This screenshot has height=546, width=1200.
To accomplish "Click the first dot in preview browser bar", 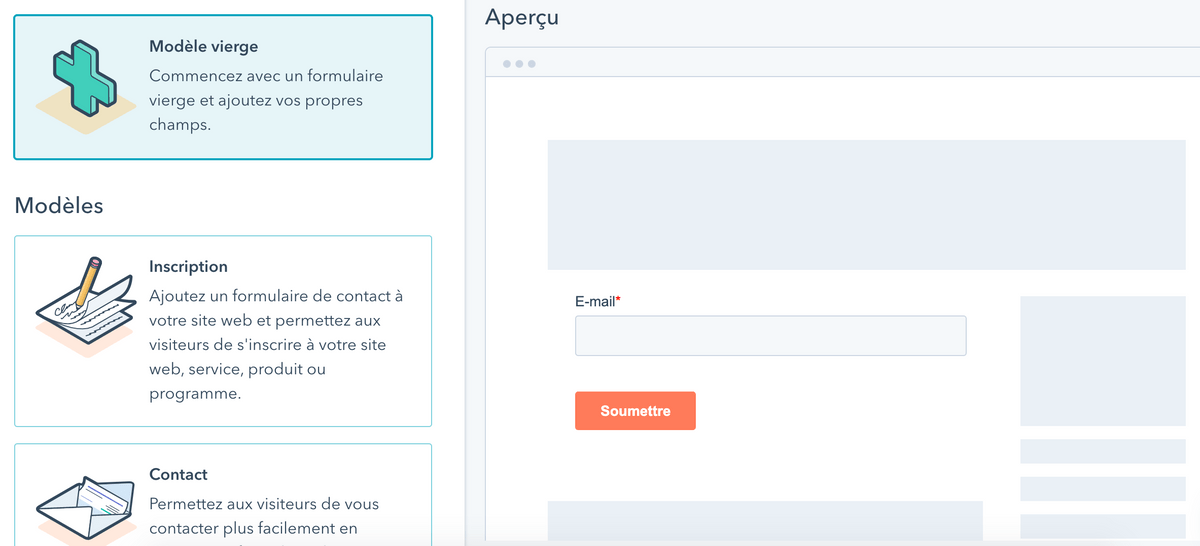I will click(x=507, y=64).
